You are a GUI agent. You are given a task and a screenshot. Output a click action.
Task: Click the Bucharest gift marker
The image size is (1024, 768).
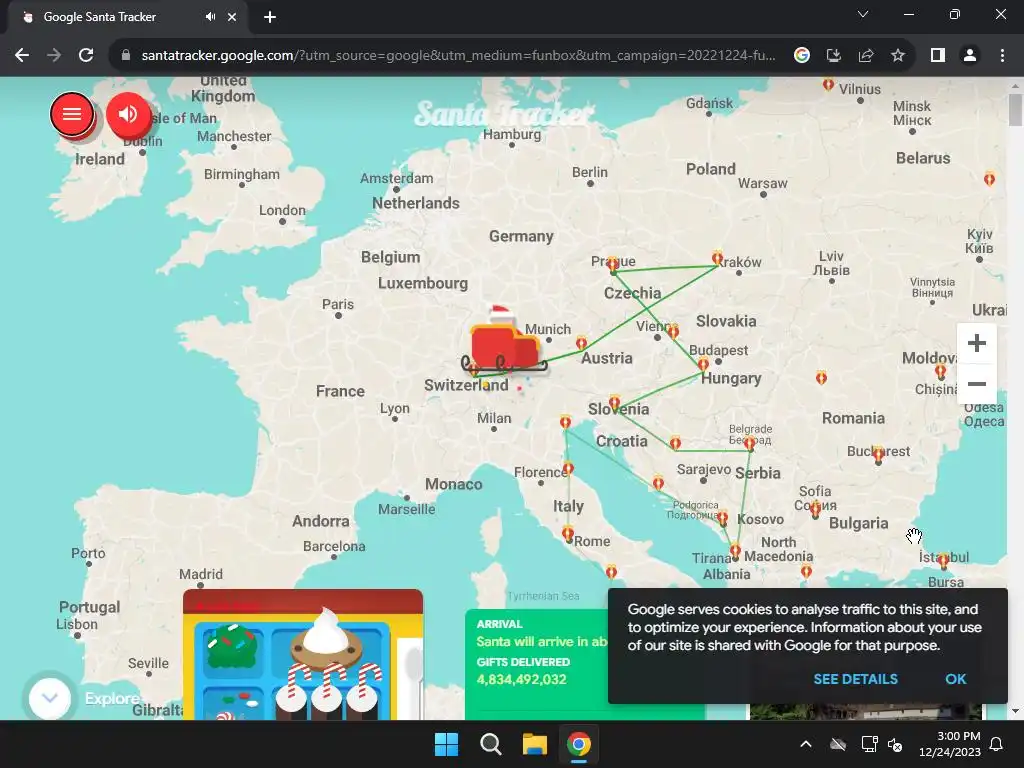click(878, 453)
